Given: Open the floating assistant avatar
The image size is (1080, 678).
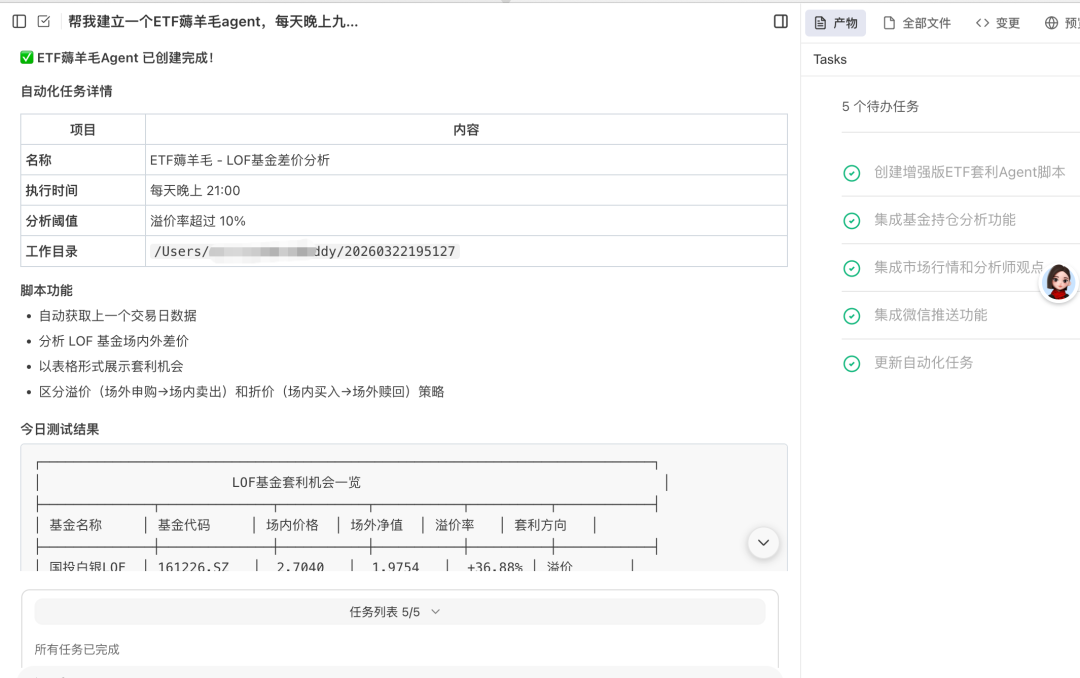Looking at the screenshot, I should pos(1058,282).
